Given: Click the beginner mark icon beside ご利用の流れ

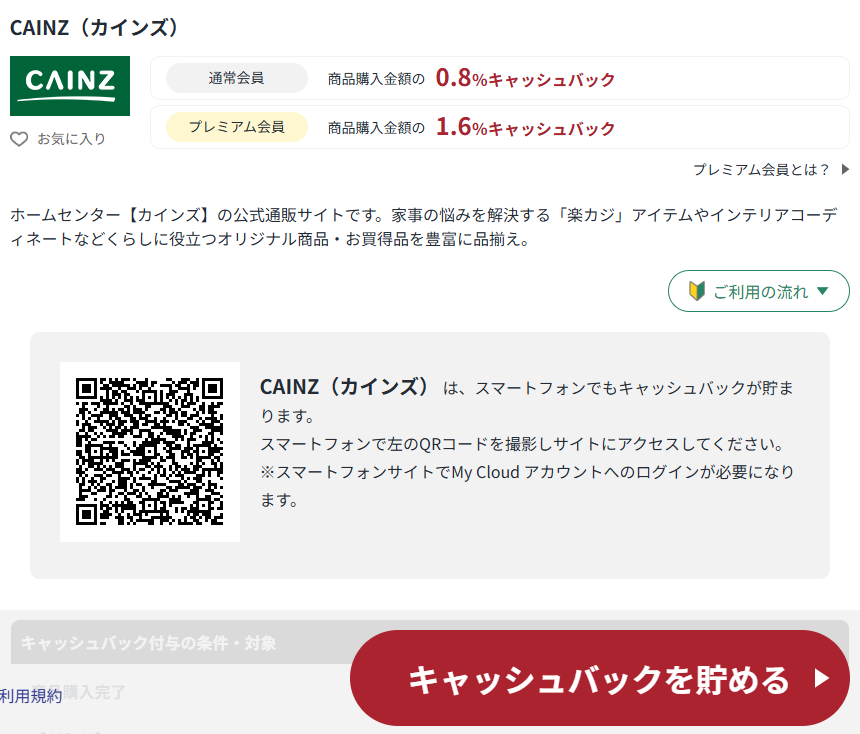Looking at the screenshot, I should pyautogui.click(x=697, y=291).
